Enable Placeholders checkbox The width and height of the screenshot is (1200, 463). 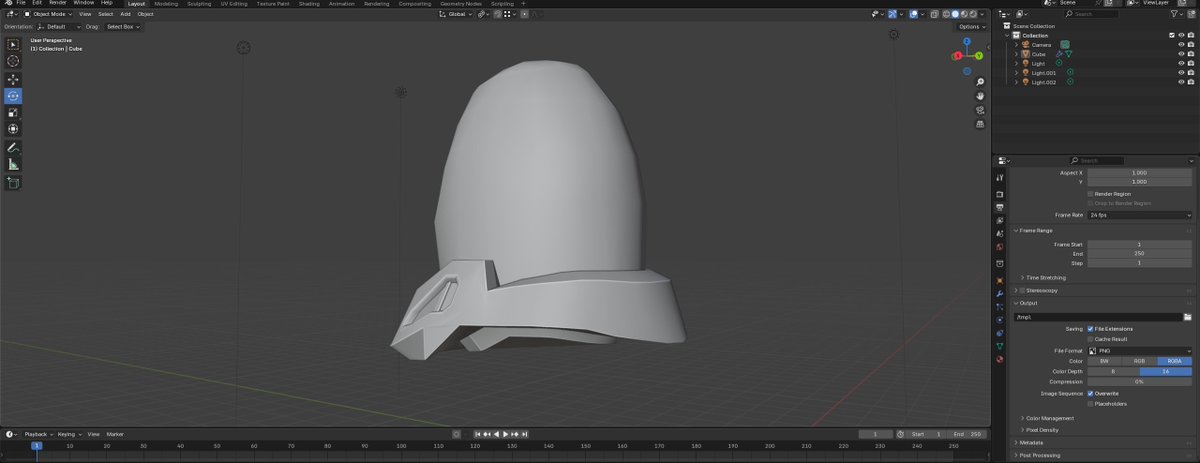pos(1091,404)
